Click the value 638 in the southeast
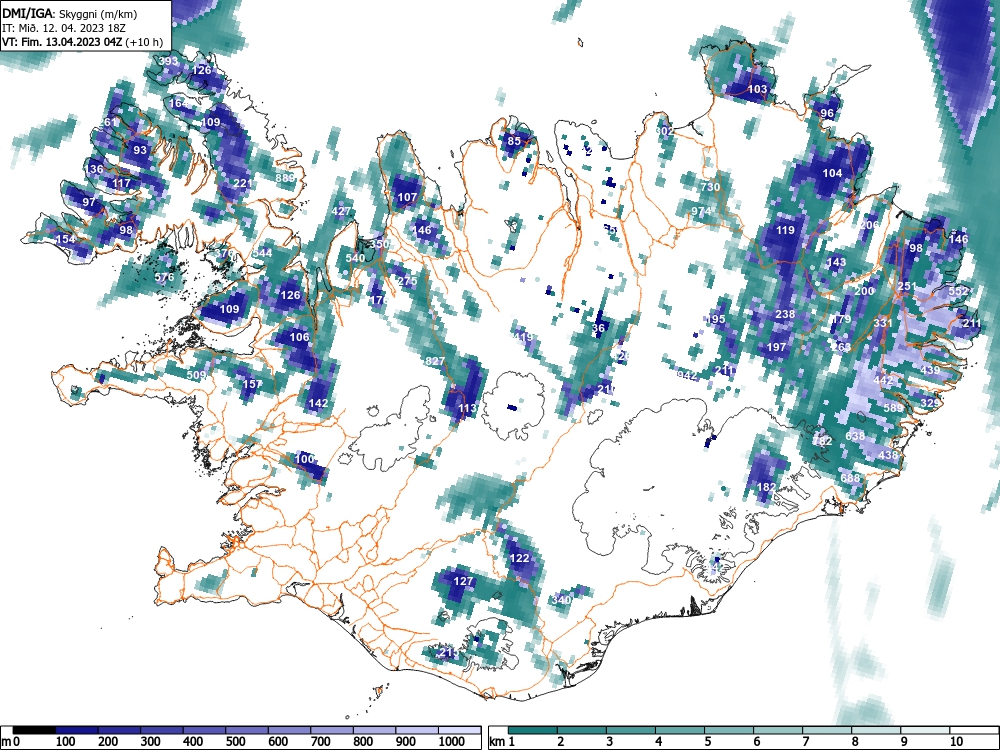 pos(855,436)
